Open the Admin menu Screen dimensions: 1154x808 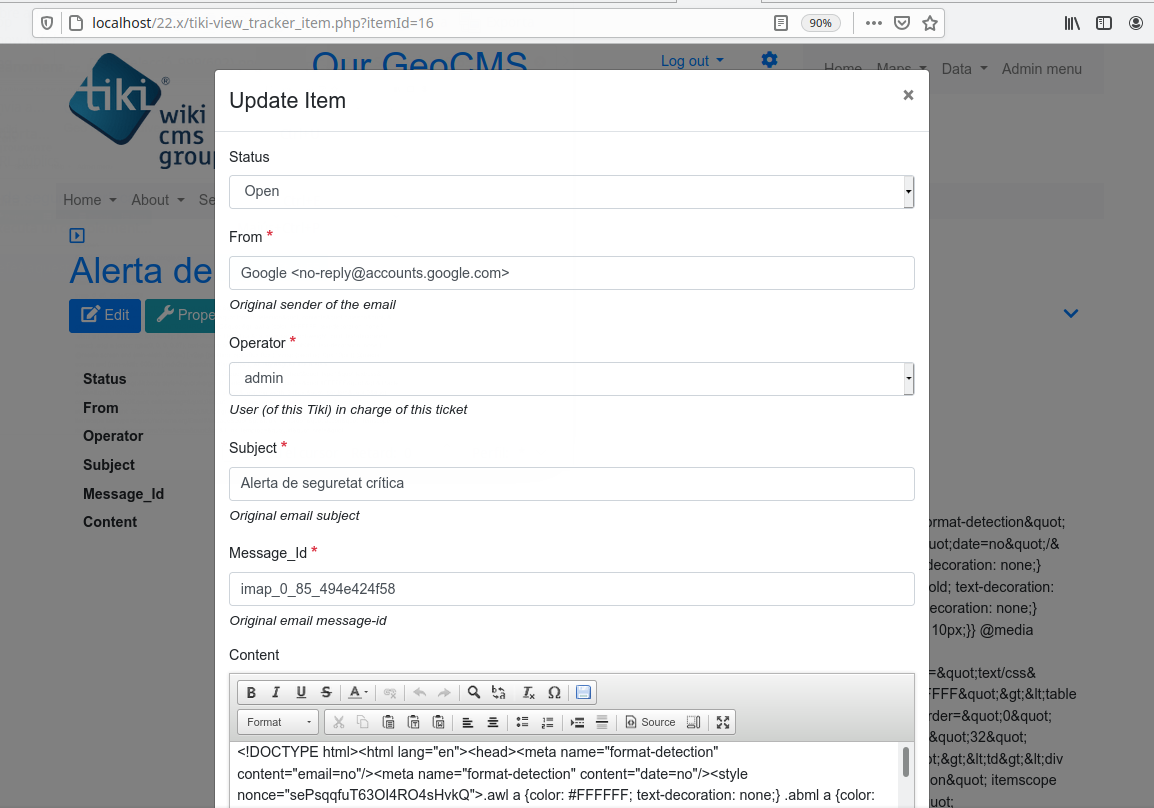(x=1041, y=69)
